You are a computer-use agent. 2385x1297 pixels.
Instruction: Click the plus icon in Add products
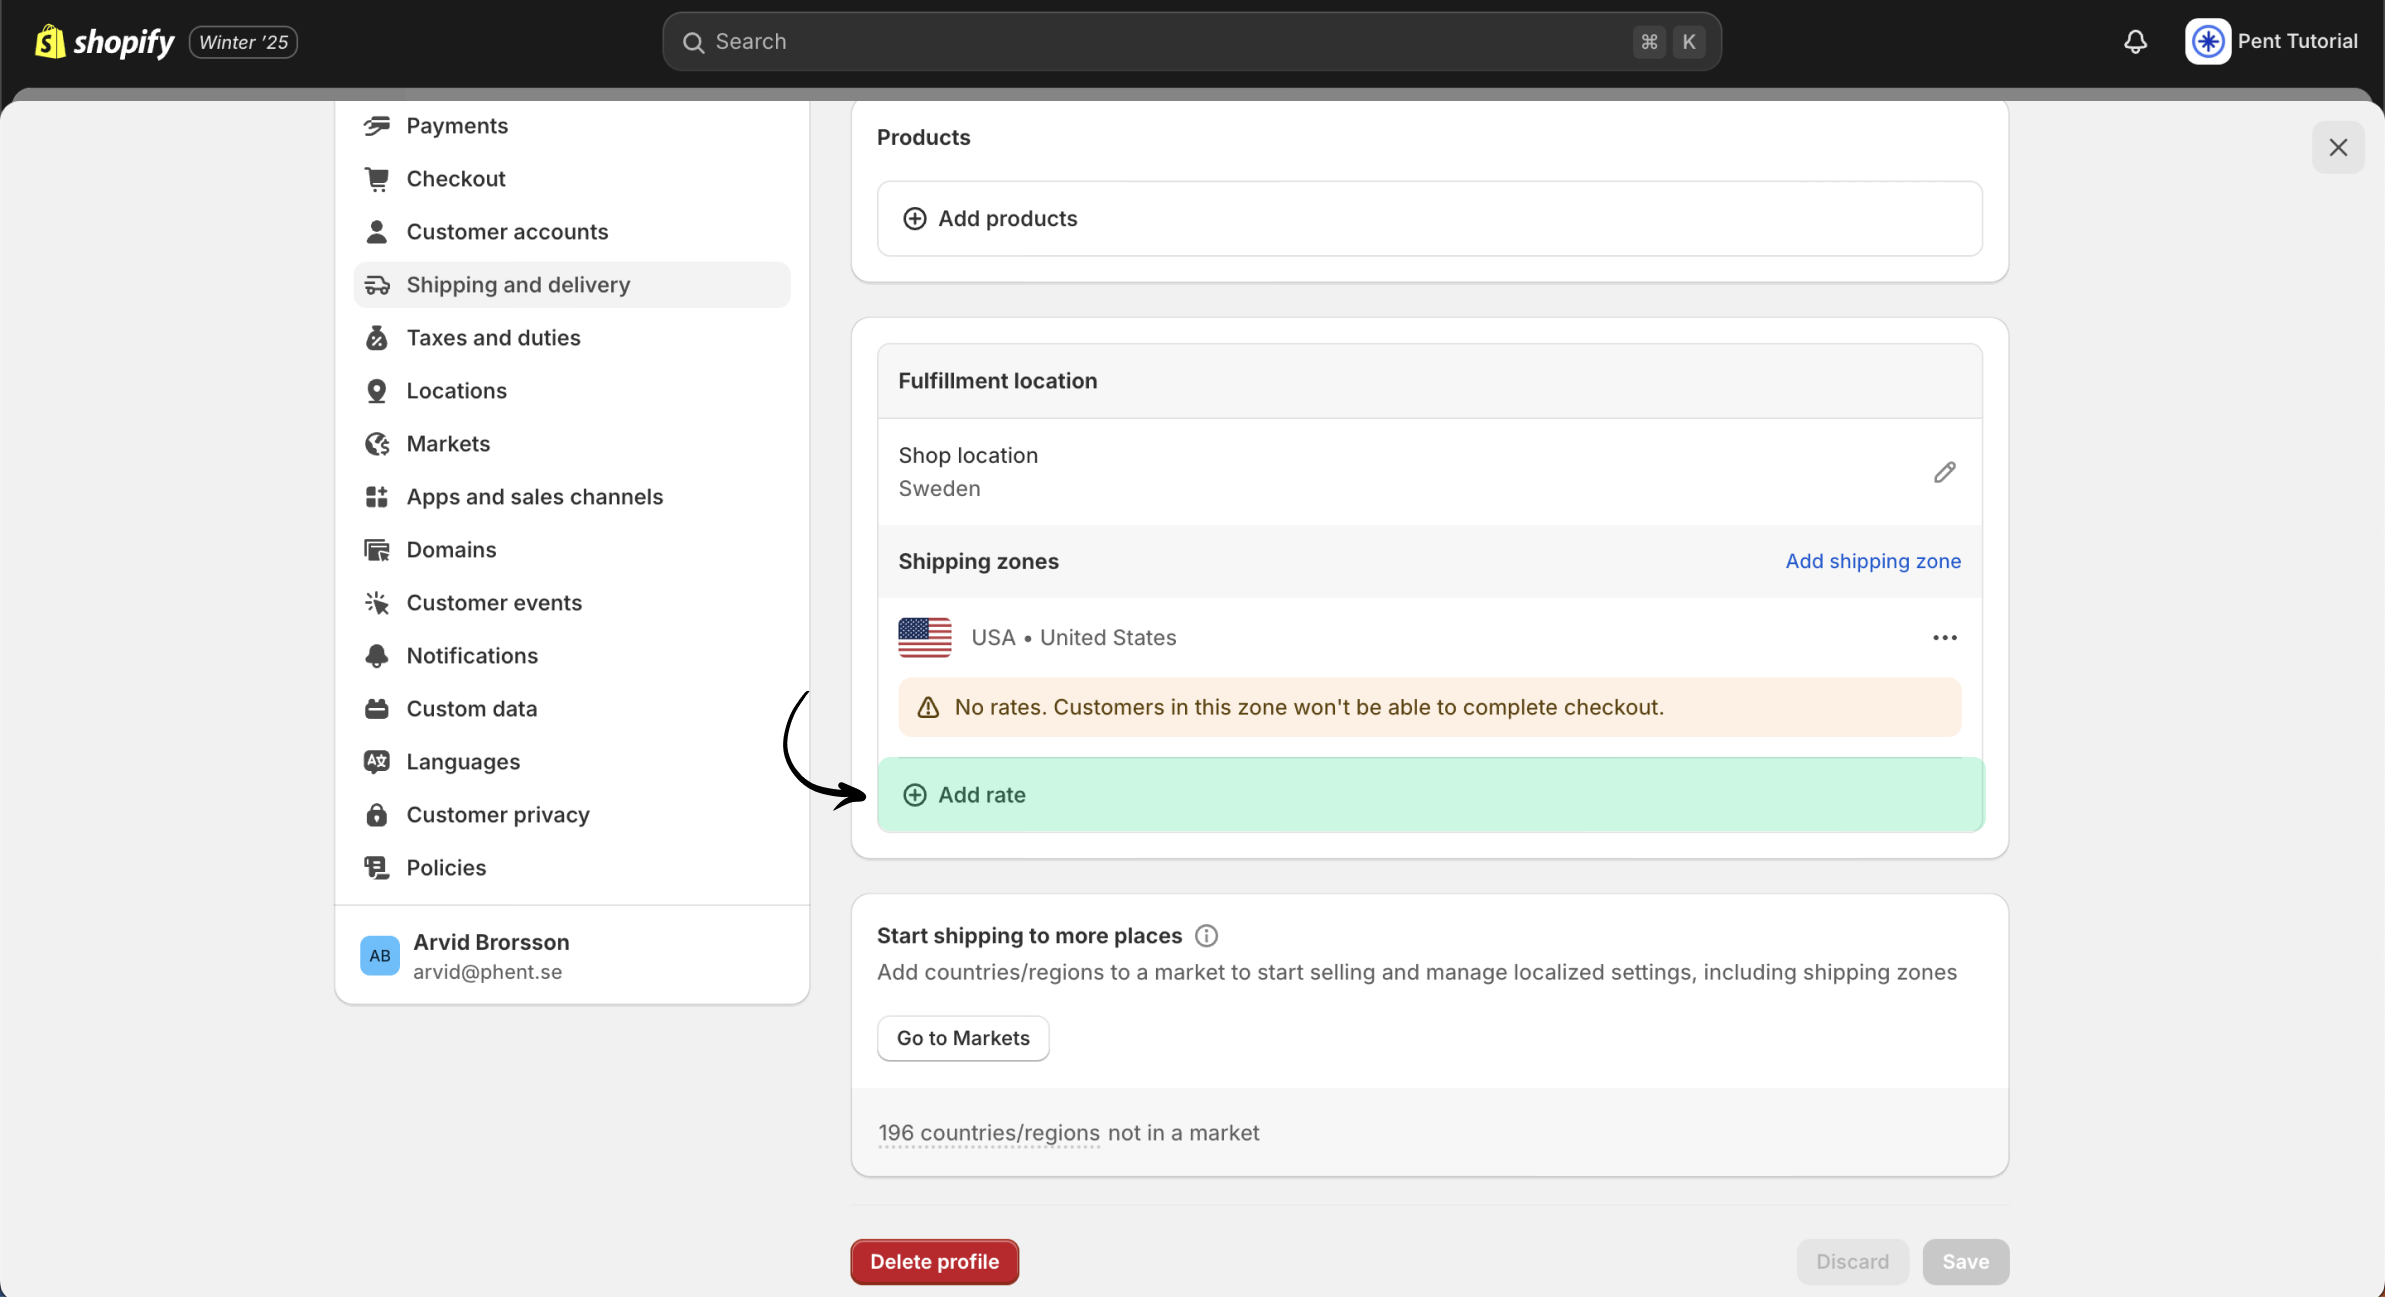click(914, 219)
